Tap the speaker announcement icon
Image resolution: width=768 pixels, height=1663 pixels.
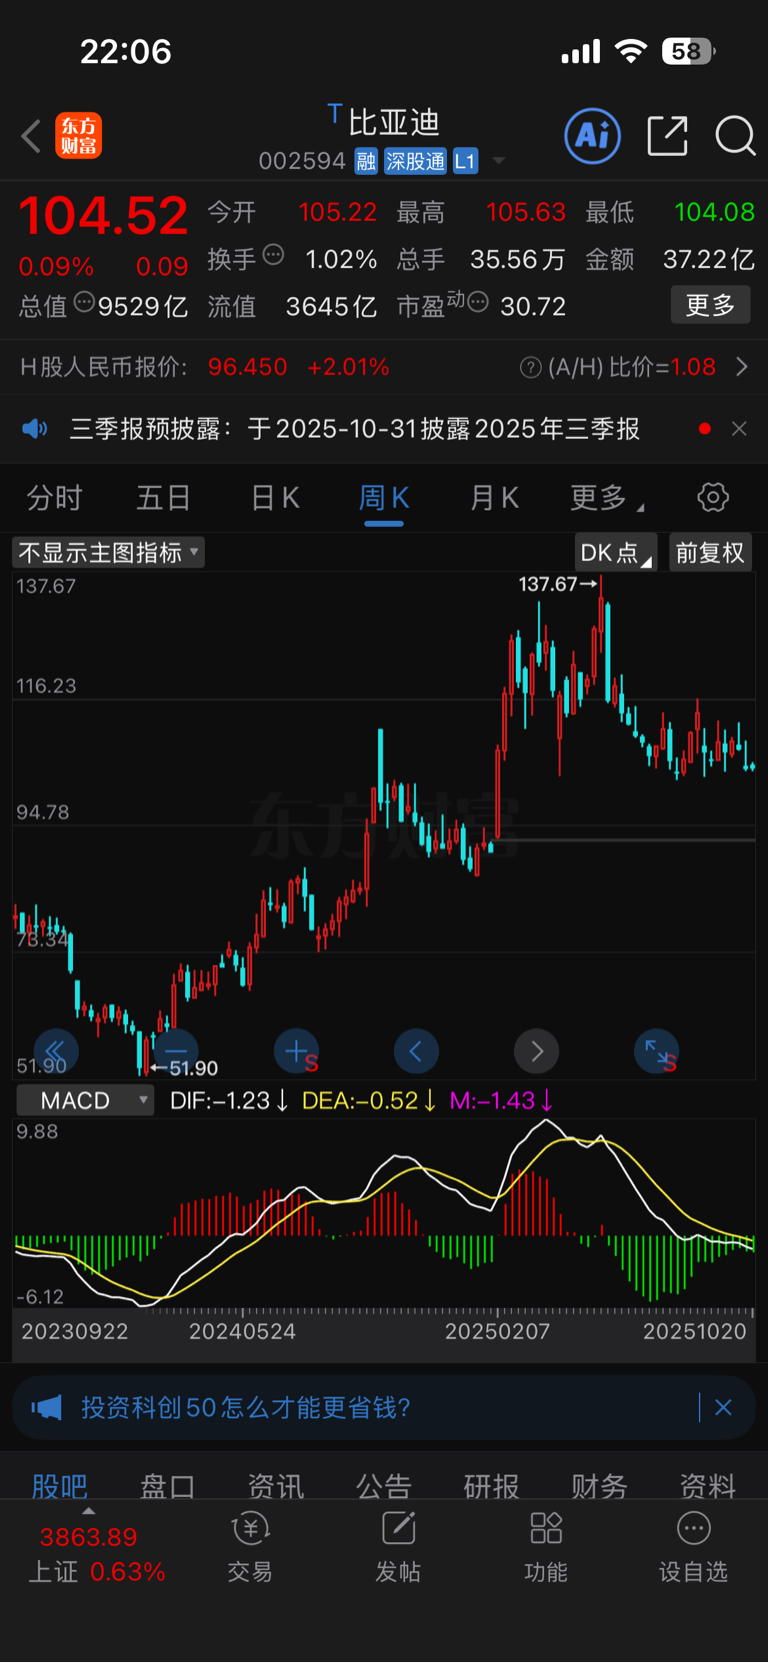pos(35,429)
